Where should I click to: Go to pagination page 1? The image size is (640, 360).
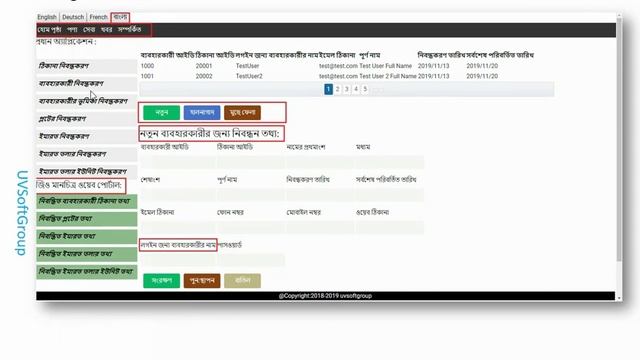click(x=329, y=89)
